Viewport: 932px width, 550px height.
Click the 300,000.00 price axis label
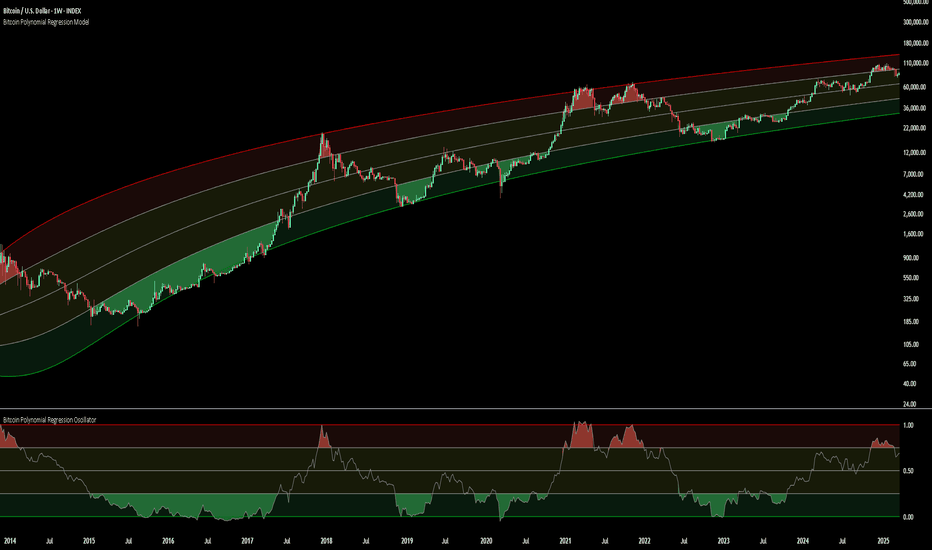[x=915, y=22]
